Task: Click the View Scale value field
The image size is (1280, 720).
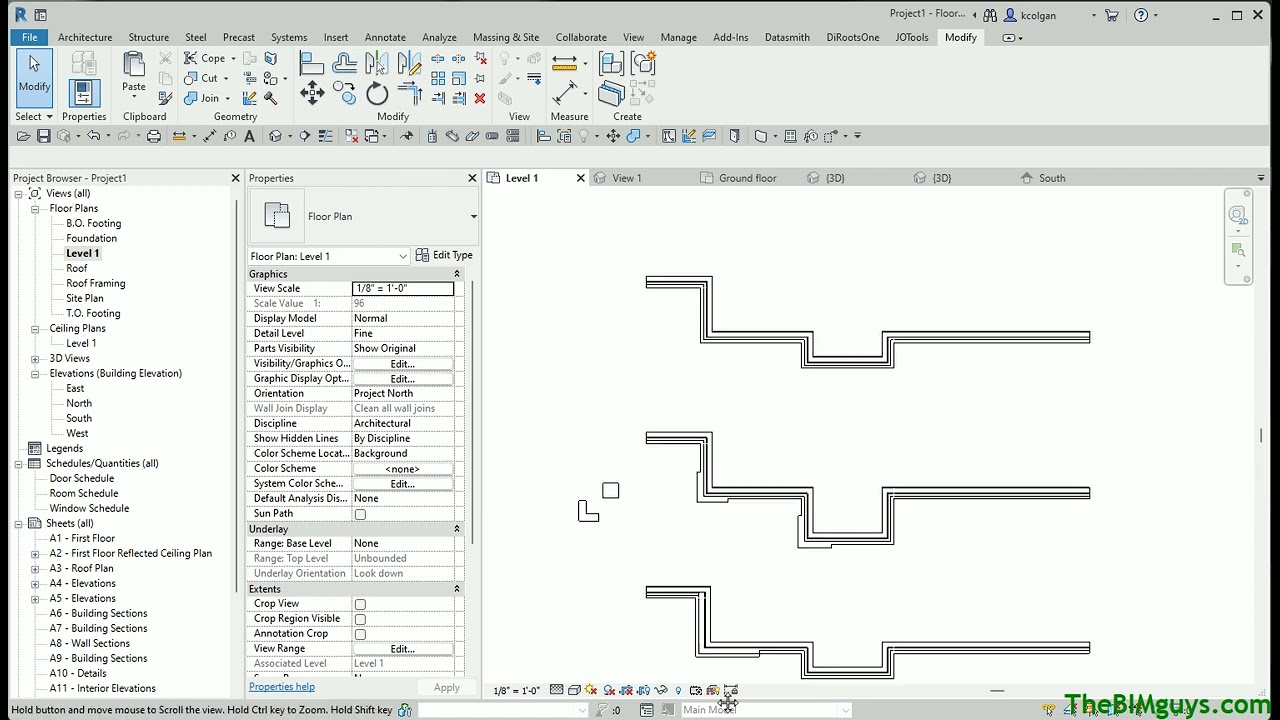Action: point(403,288)
